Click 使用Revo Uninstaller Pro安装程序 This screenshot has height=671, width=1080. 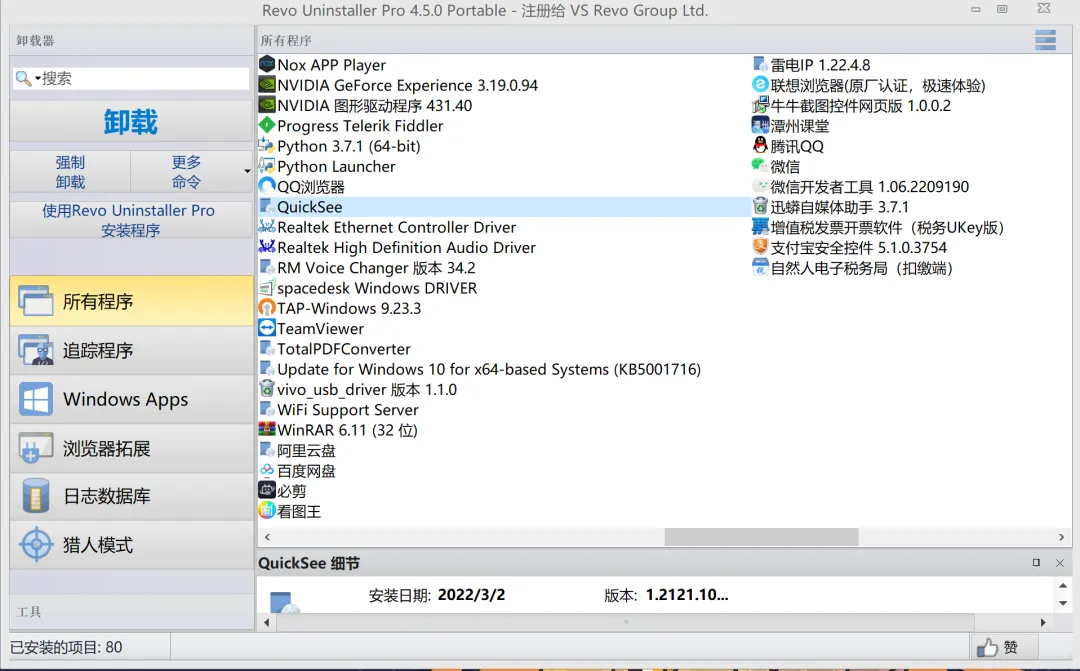coord(131,220)
